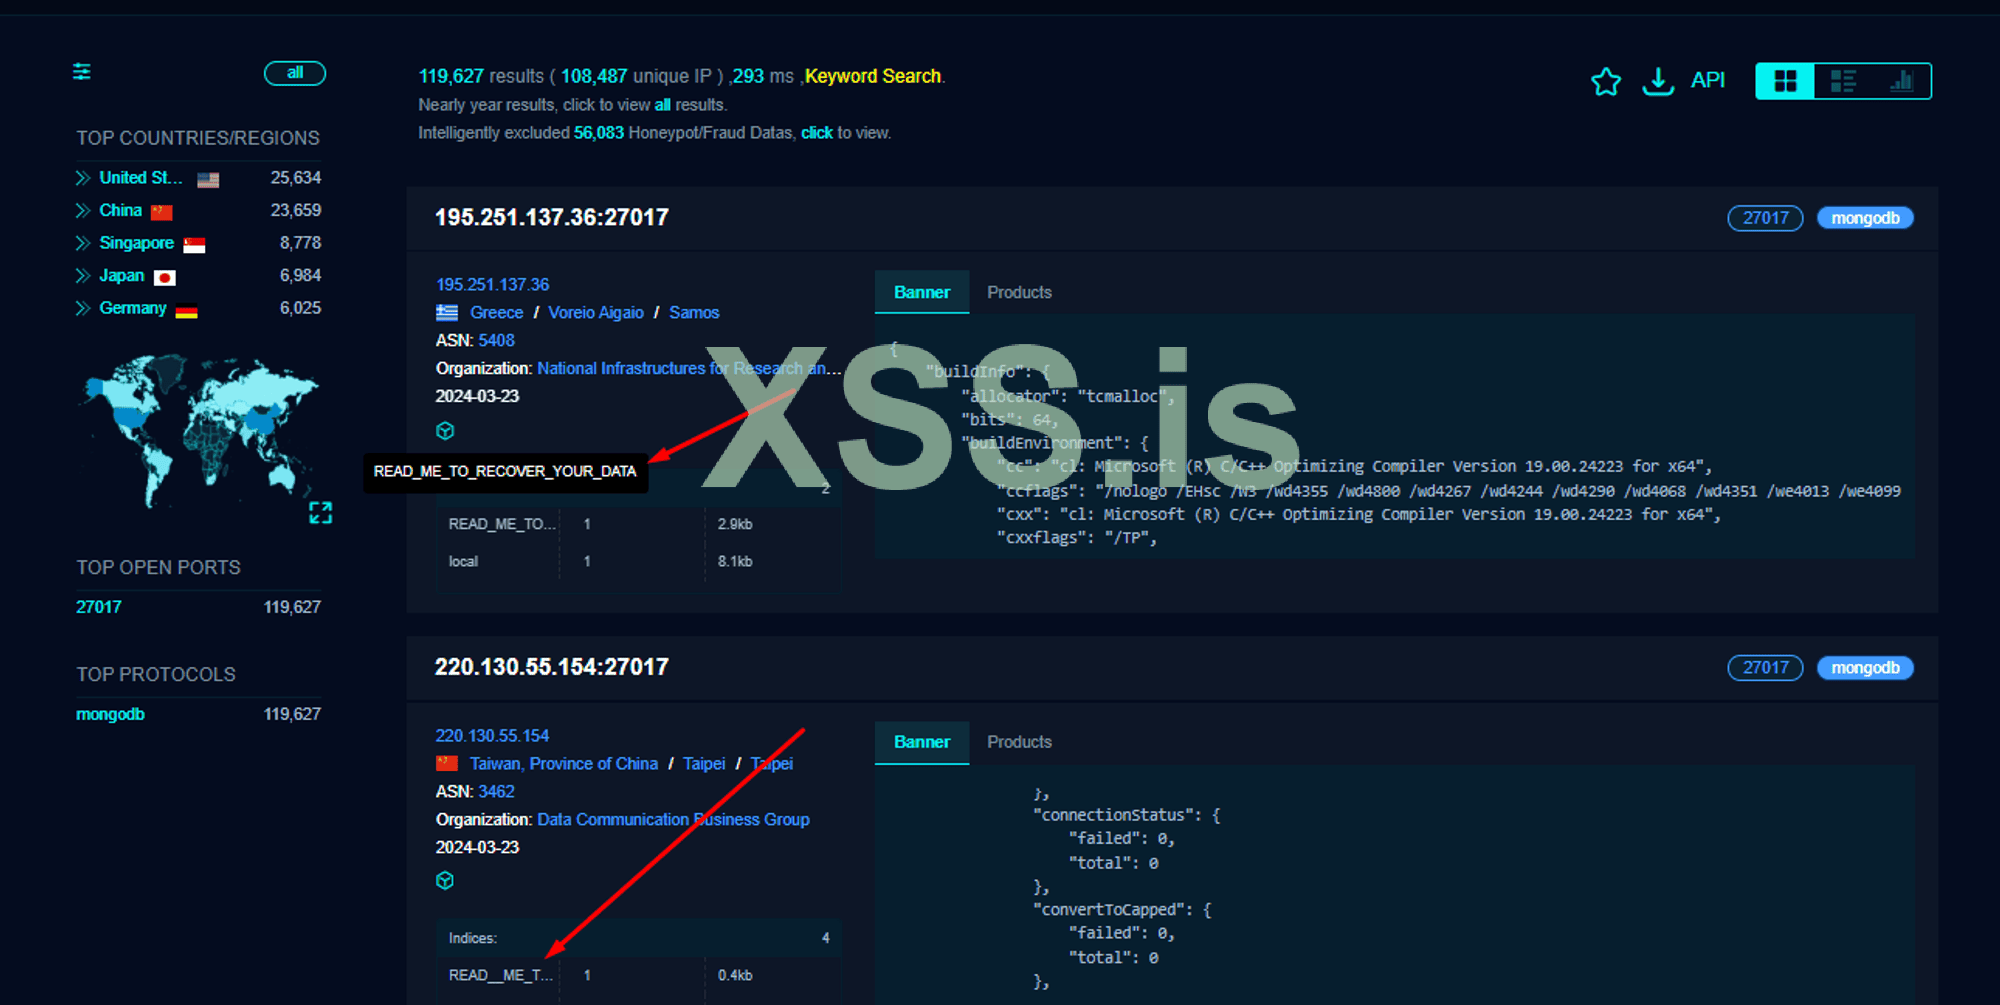Select the 'local' index row
Viewport: 2000px width, 1005px height.
638,562
